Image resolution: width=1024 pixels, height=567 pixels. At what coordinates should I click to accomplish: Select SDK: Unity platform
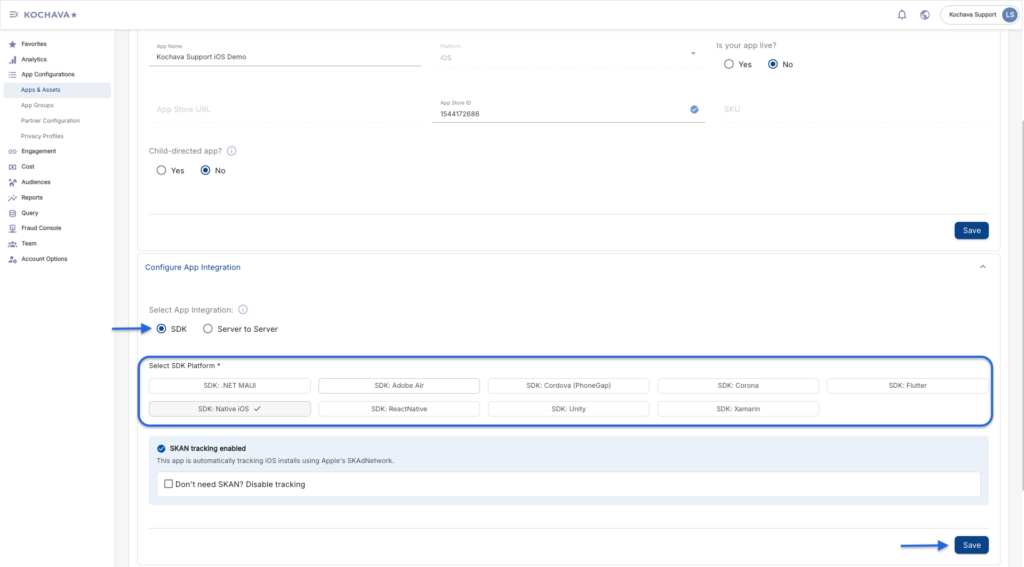coord(569,409)
